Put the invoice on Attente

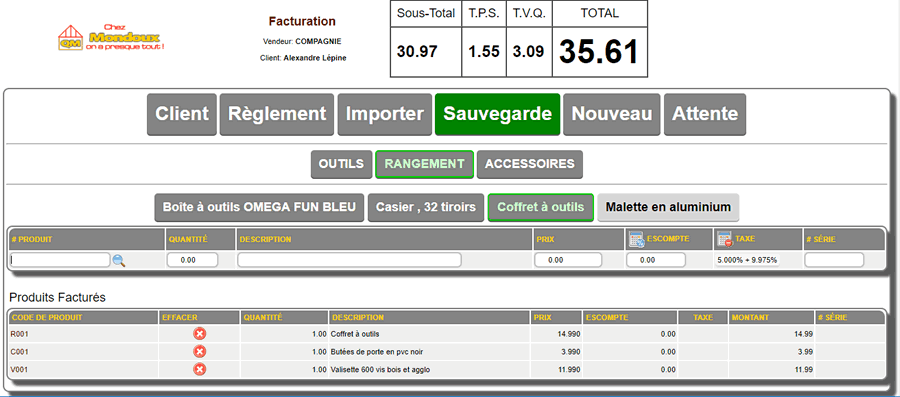tap(705, 114)
